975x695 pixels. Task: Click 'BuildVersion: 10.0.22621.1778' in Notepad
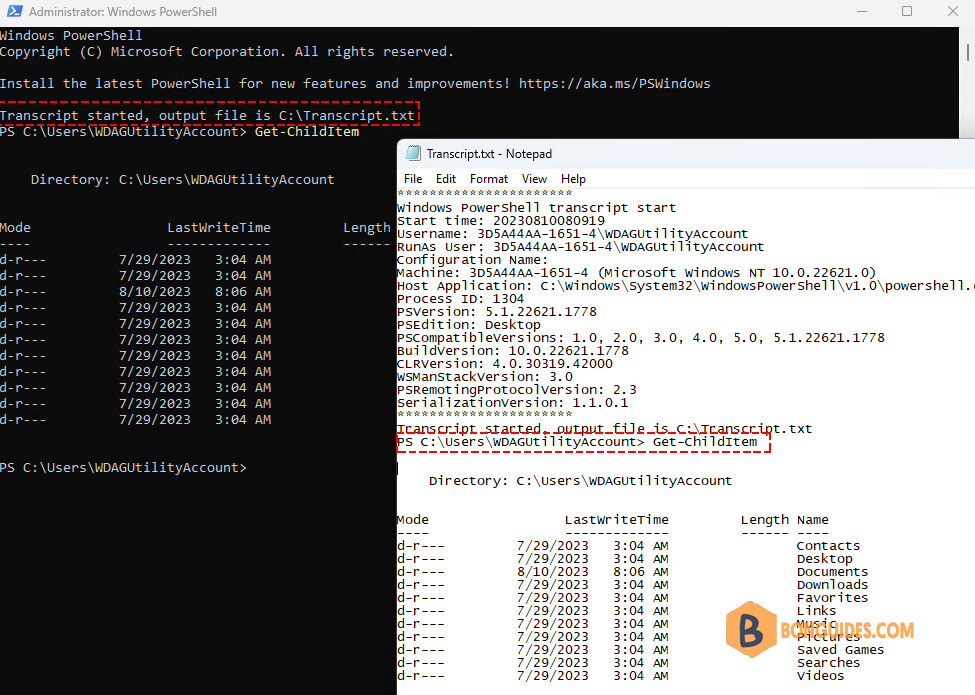[x=512, y=351]
